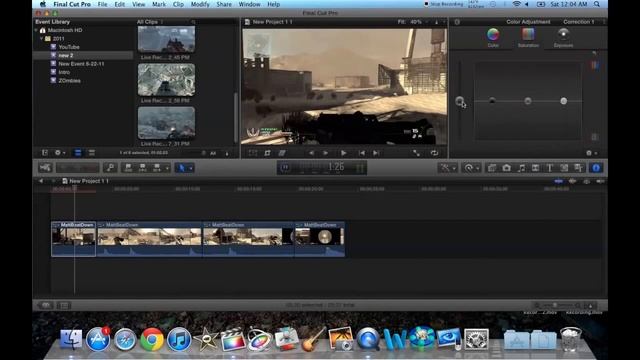Select the ZOmbies event
This screenshot has width=640, height=360.
pos(69,80)
